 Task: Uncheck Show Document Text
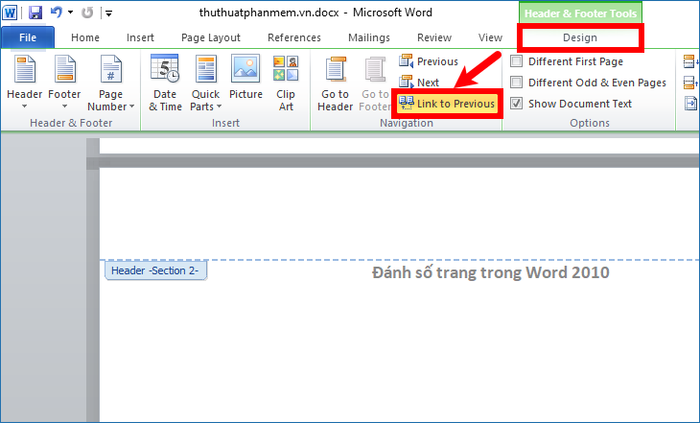(x=517, y=104)
